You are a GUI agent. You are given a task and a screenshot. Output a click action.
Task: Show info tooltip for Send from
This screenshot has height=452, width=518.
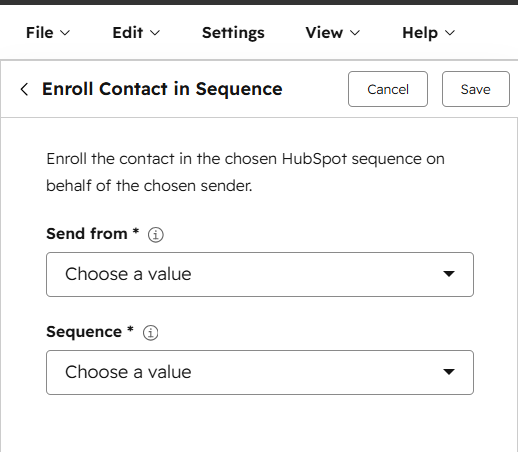coord(156,235)
